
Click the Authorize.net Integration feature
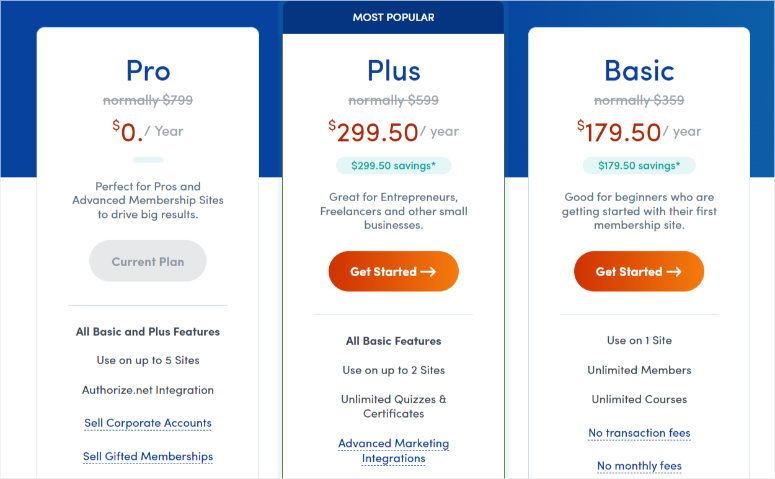click(x=148, y=390)
